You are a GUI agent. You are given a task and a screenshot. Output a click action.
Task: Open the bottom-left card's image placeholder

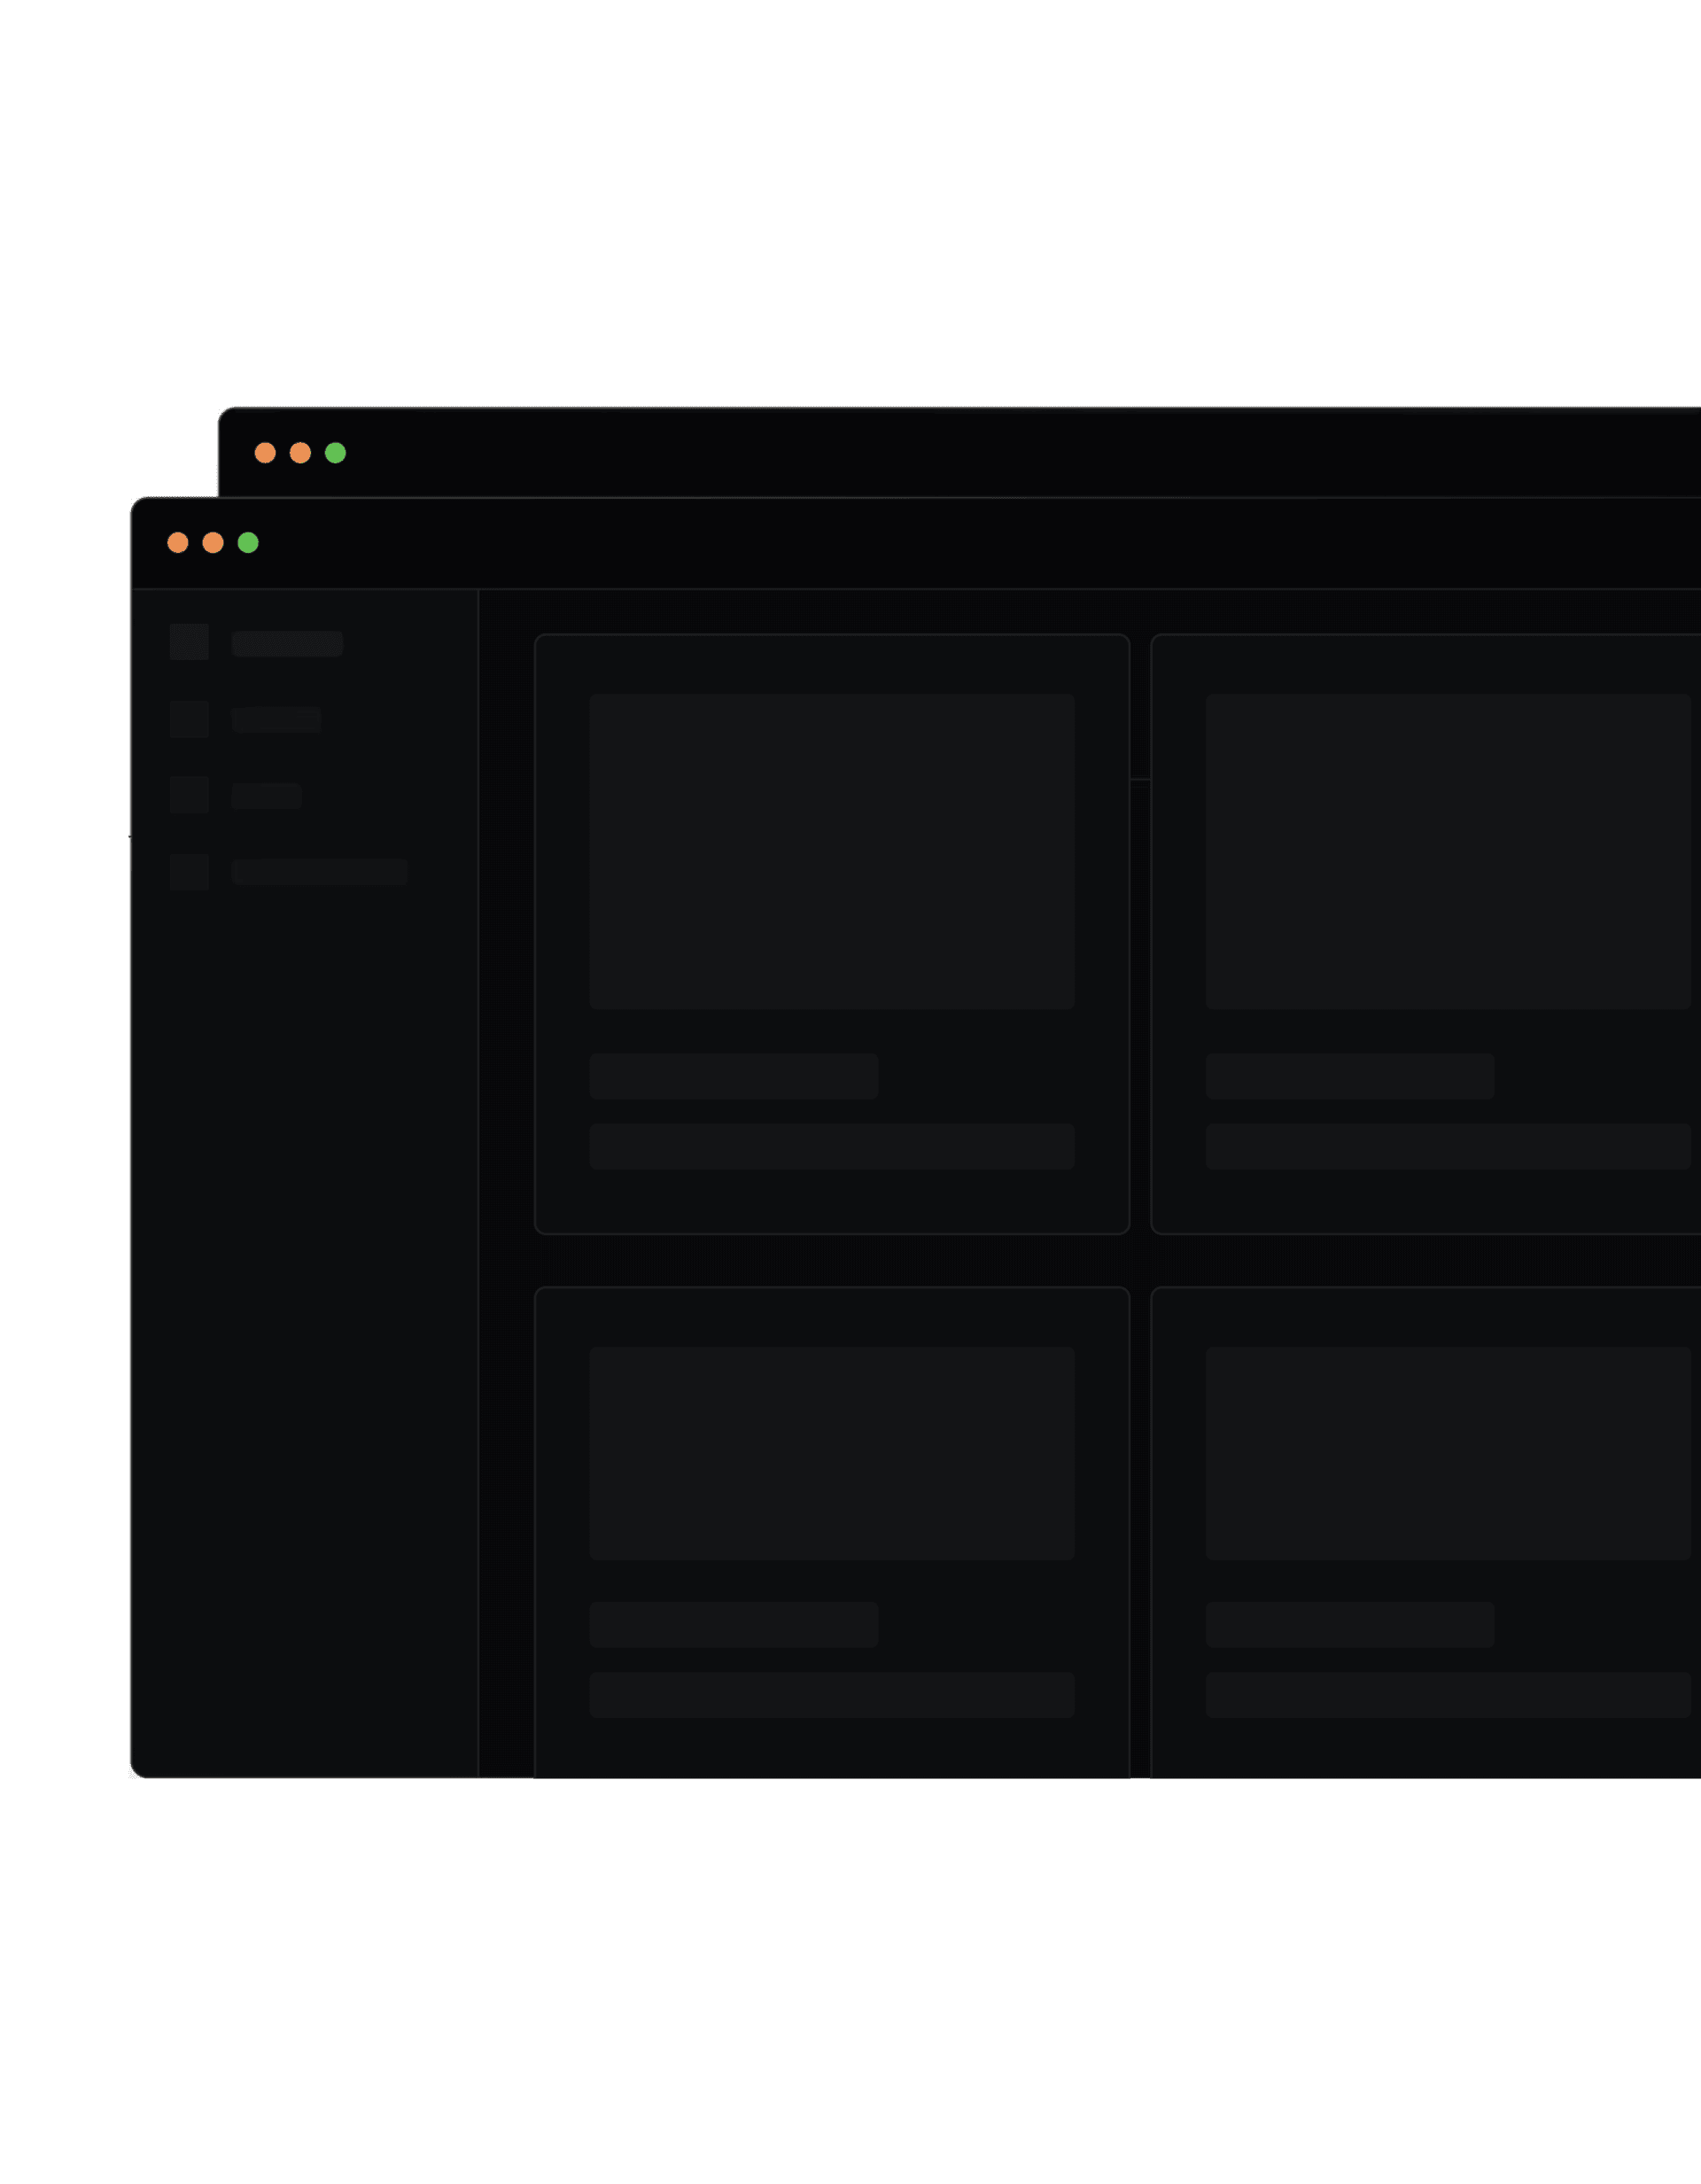(831, 1453)
